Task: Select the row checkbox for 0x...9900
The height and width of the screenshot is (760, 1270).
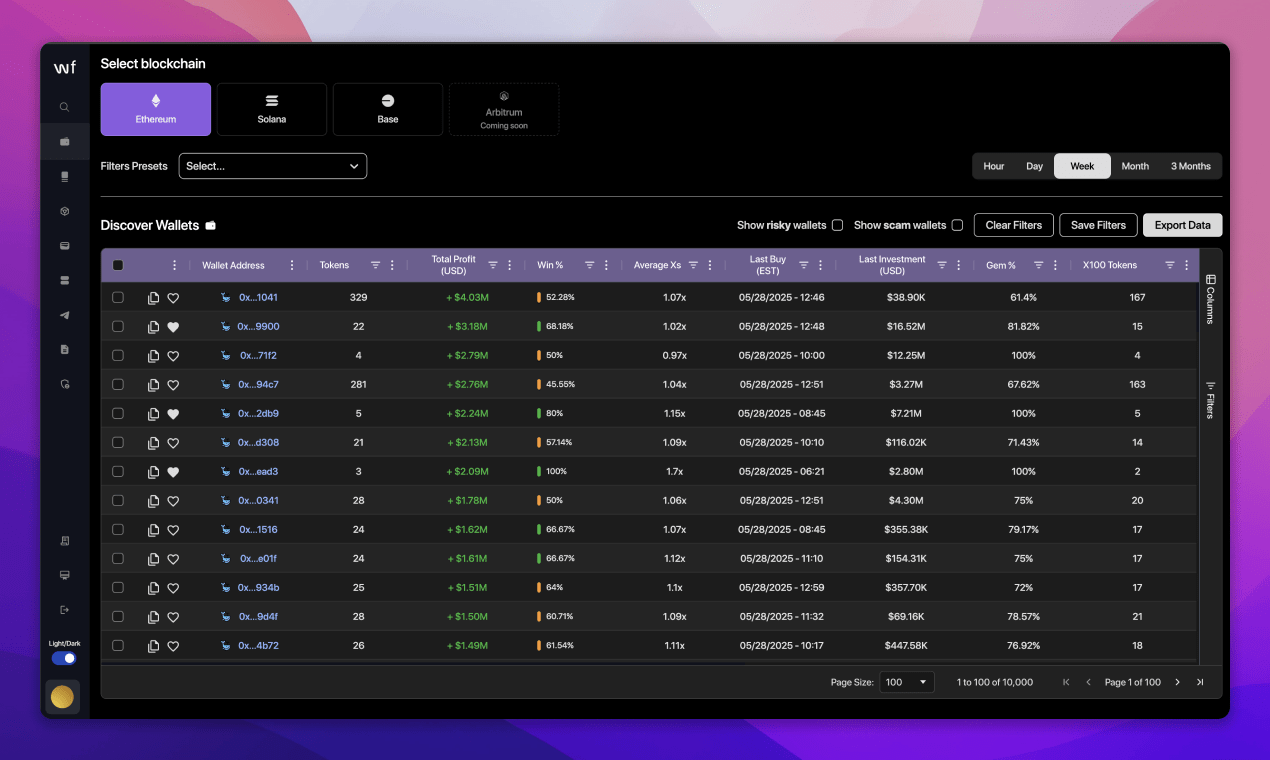Action: tap(118, 327)
